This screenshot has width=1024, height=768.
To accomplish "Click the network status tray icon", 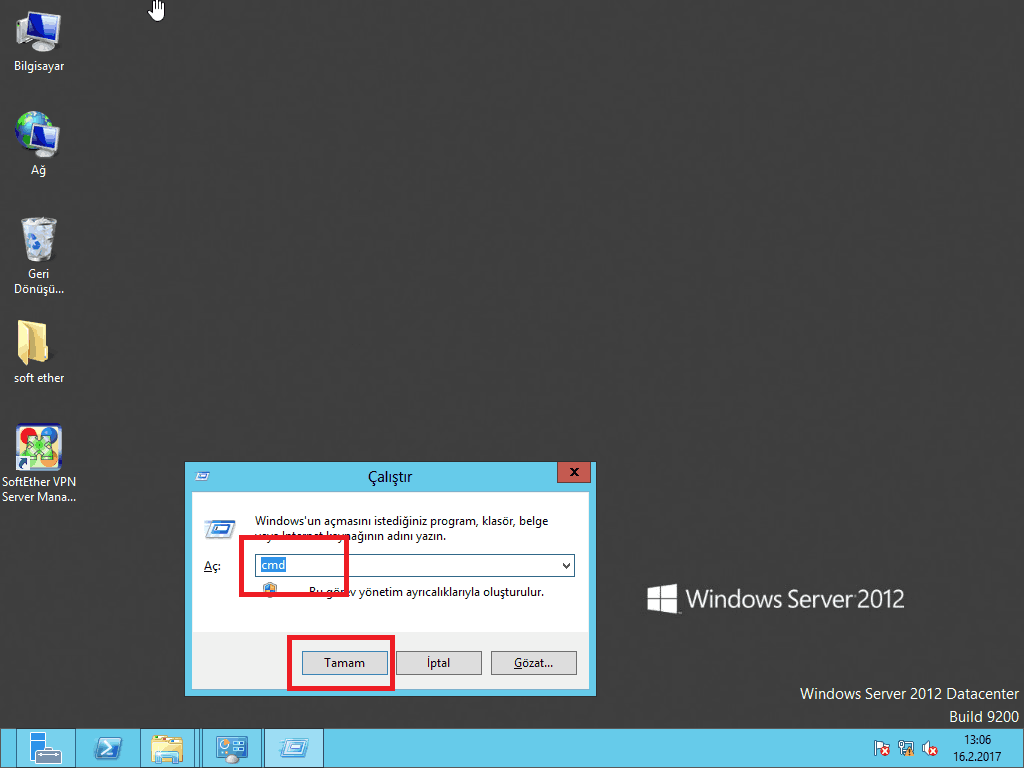I will pos(906,748).
